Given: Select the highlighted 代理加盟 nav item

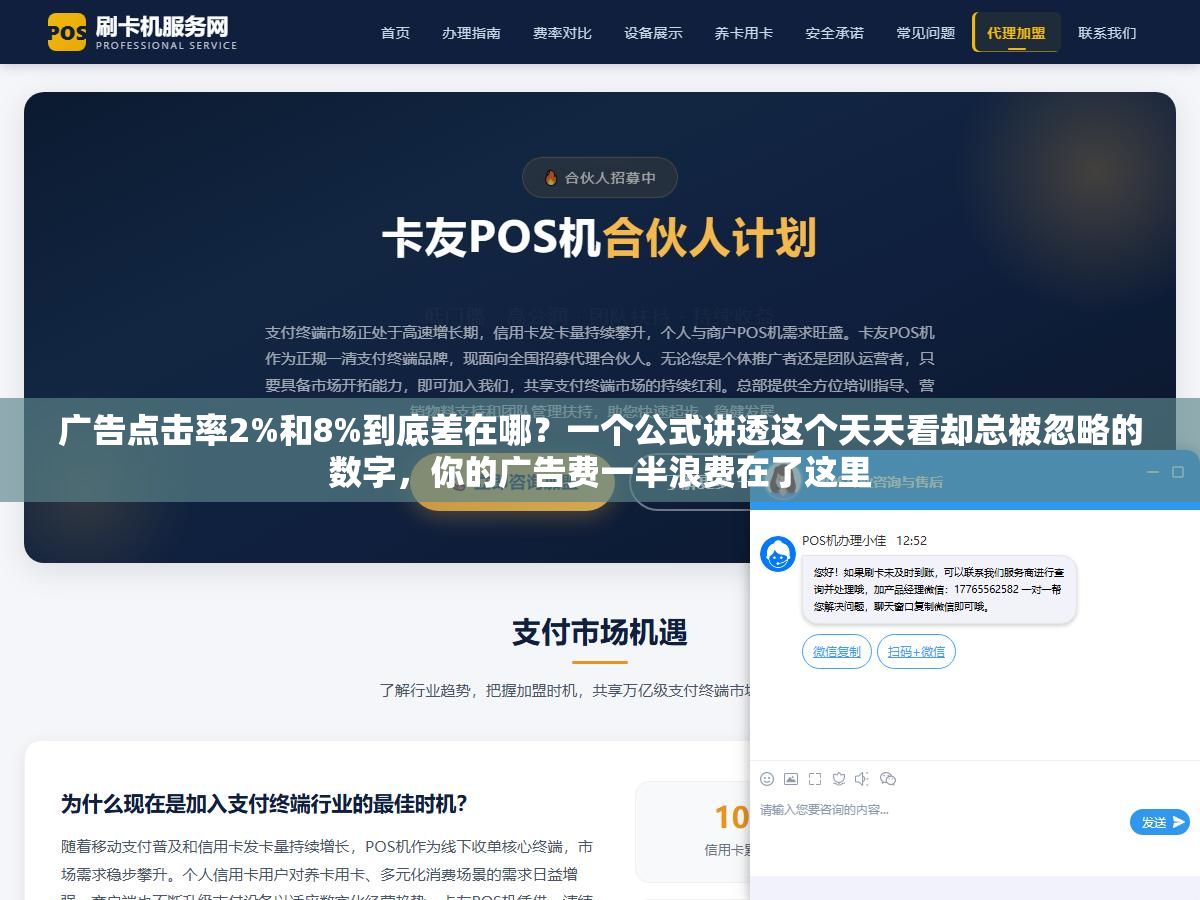Looking at the screenshot, I should click(1016, 32).
